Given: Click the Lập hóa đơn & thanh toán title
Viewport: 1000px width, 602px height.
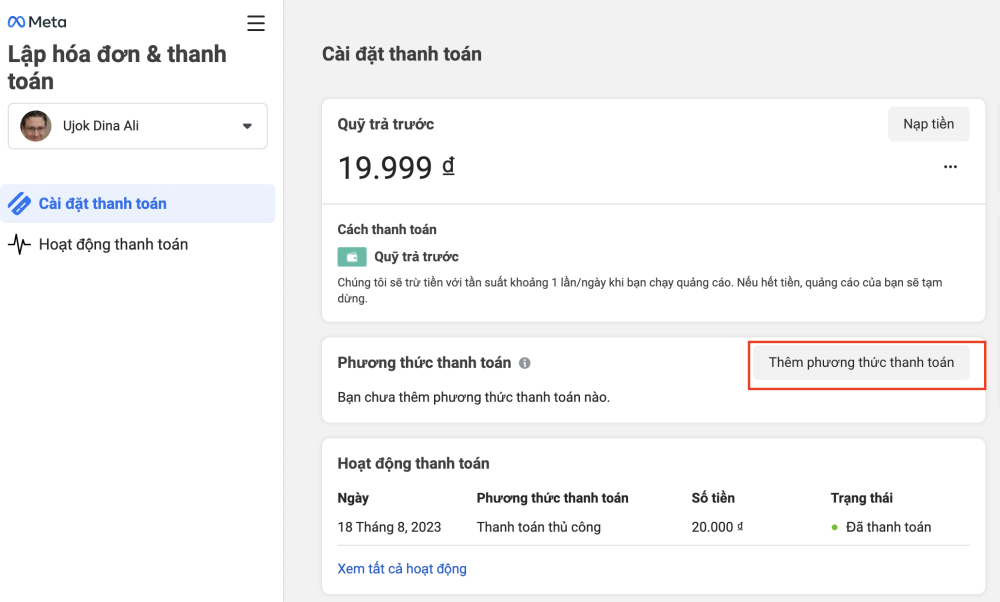Looking at the screenshot, I should tap(117, 68).
